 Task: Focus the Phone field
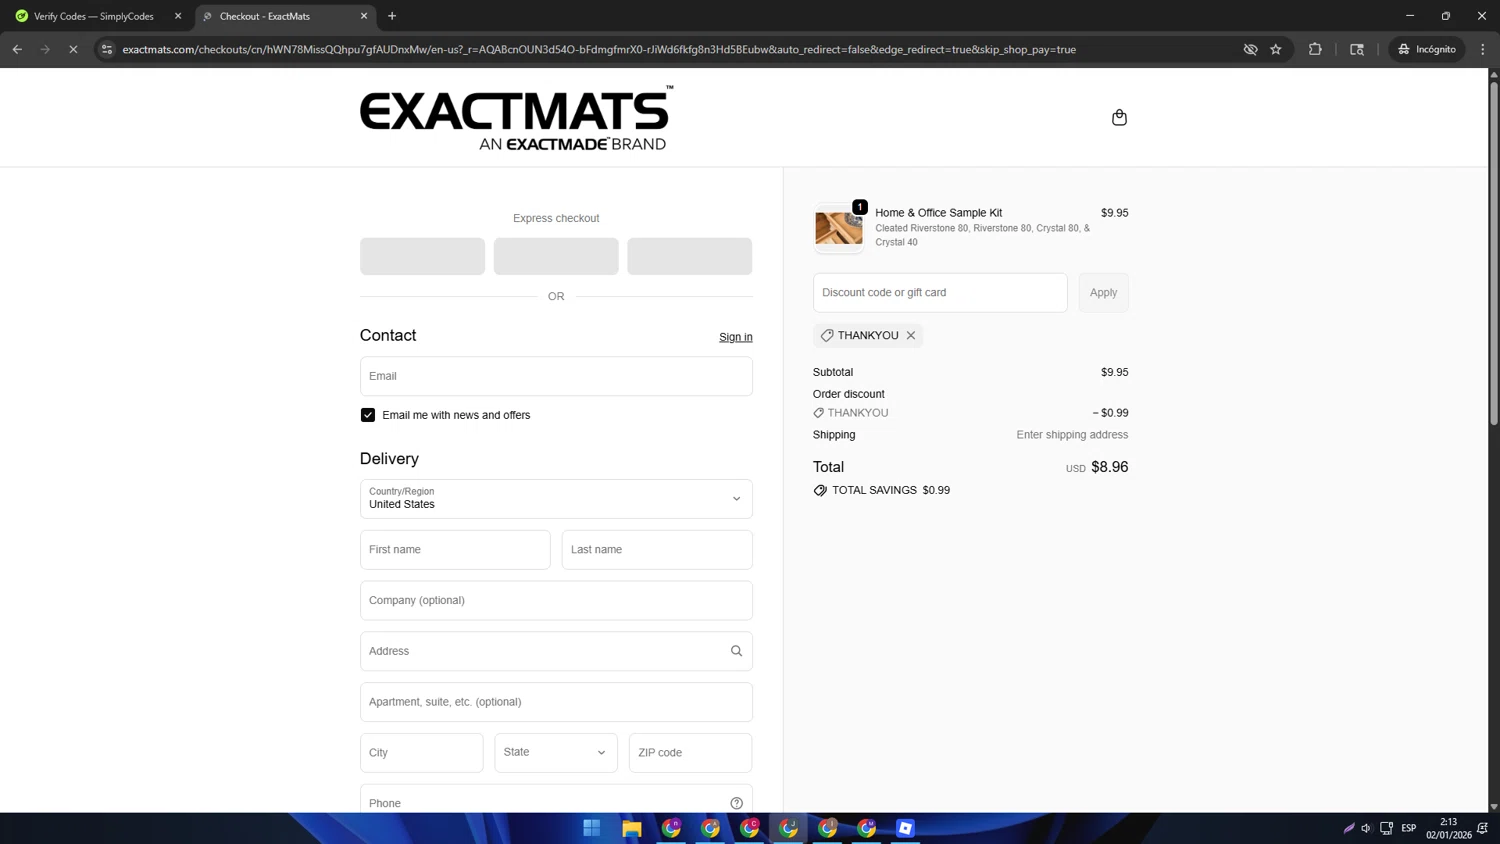click(x=556, y=799)
